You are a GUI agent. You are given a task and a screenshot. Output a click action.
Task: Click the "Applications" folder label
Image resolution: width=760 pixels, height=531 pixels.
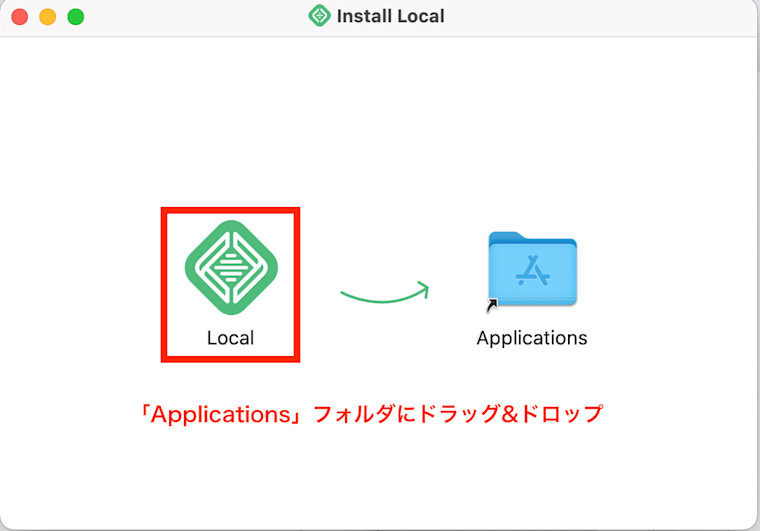pyautogui.click(x=532, y=338)
